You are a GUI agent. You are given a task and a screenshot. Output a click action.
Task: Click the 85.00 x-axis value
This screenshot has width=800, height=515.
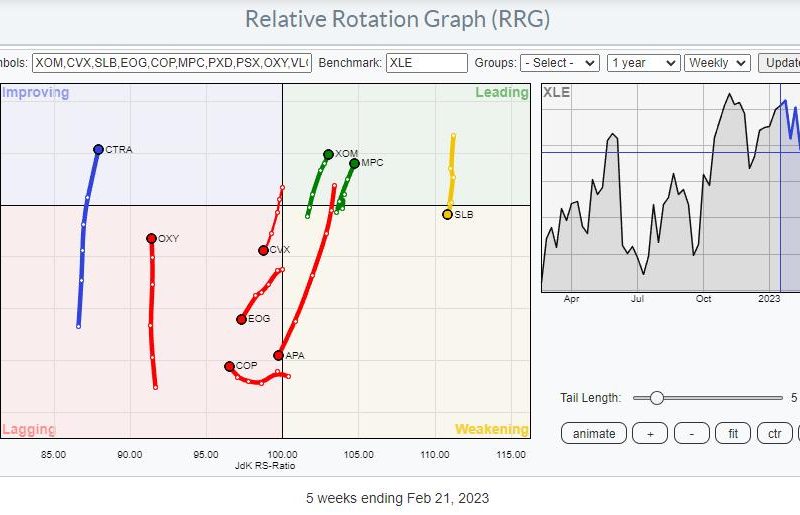coord(53,454)
